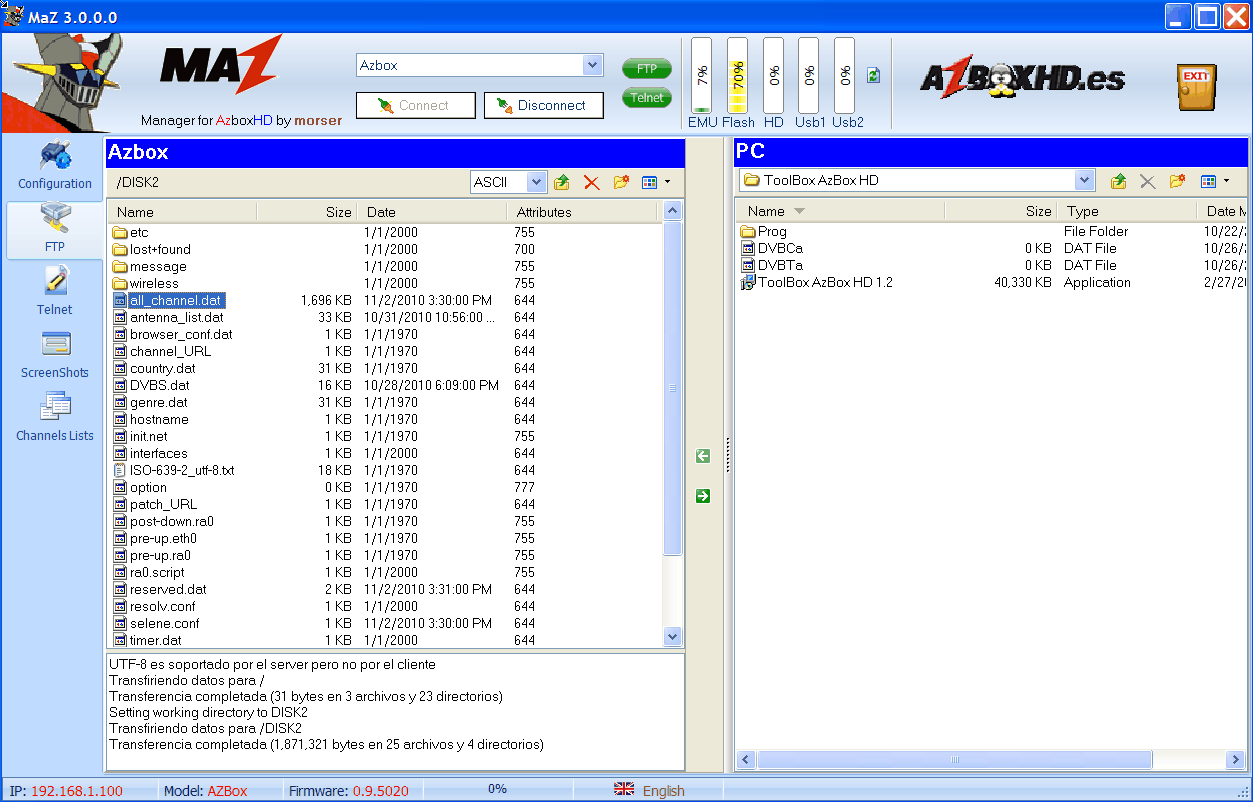Go up one folder in Azbox panel
Image resolution: width=1253 pixels, height=802 pixels.
tap(562, 182)
